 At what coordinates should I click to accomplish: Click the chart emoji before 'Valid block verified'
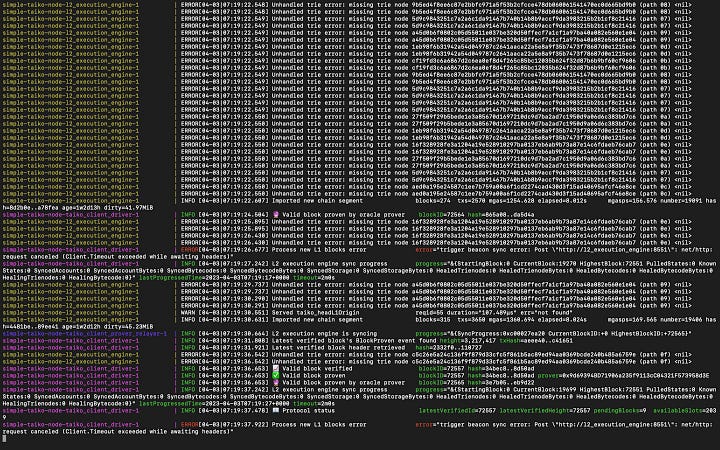tap(276, 369)
